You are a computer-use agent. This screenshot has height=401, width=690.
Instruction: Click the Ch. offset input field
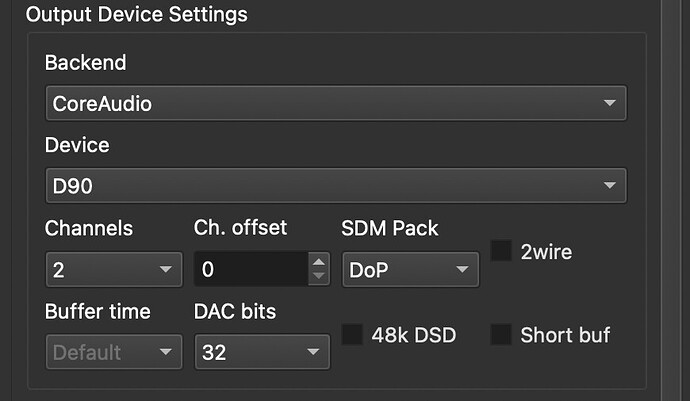(x=251, y=269)
